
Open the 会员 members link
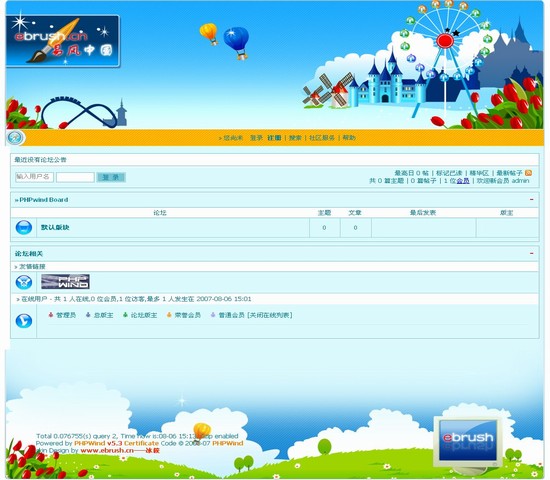pyautogui.click(x=463, y=181)
